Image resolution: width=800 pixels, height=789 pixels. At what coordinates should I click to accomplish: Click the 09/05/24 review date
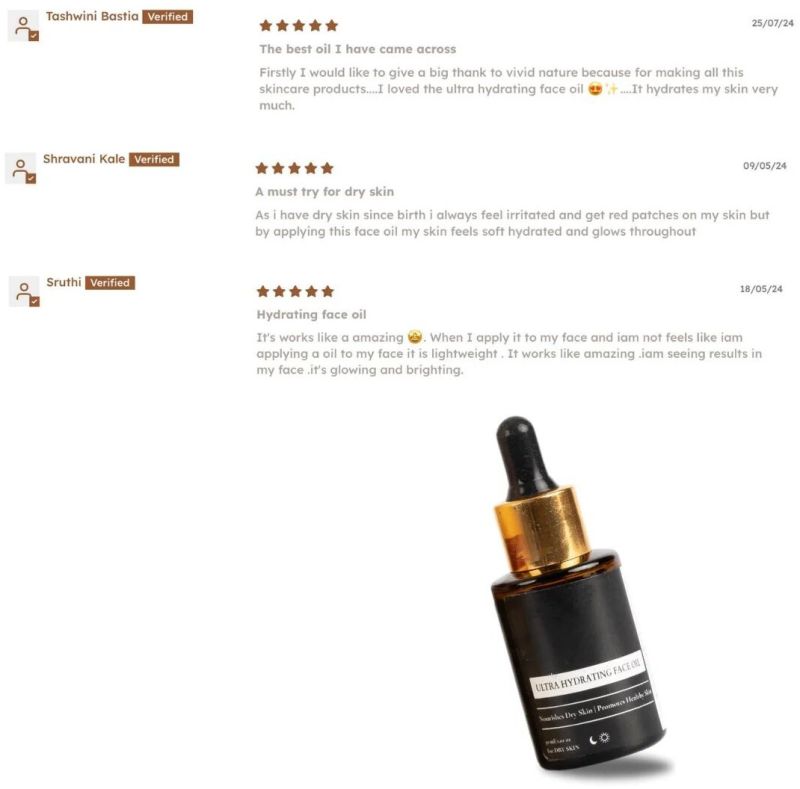click(x=765, y=166)
